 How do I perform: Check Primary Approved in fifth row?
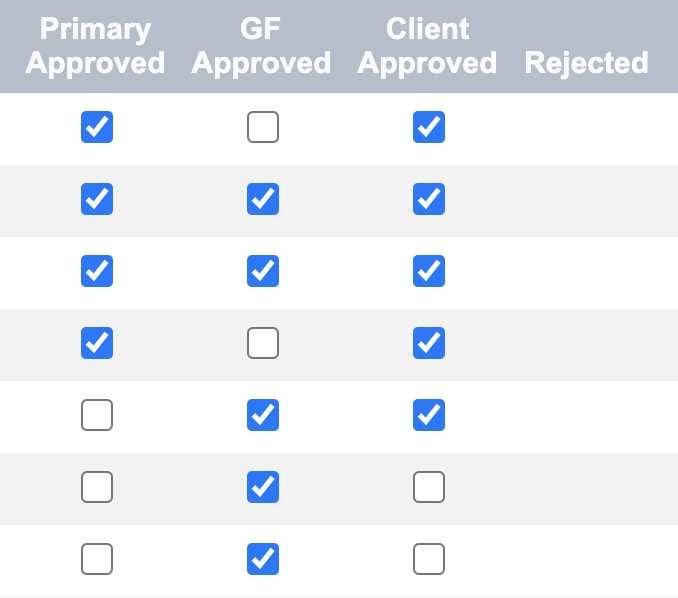pyautogui.click(x=97, y=415)
